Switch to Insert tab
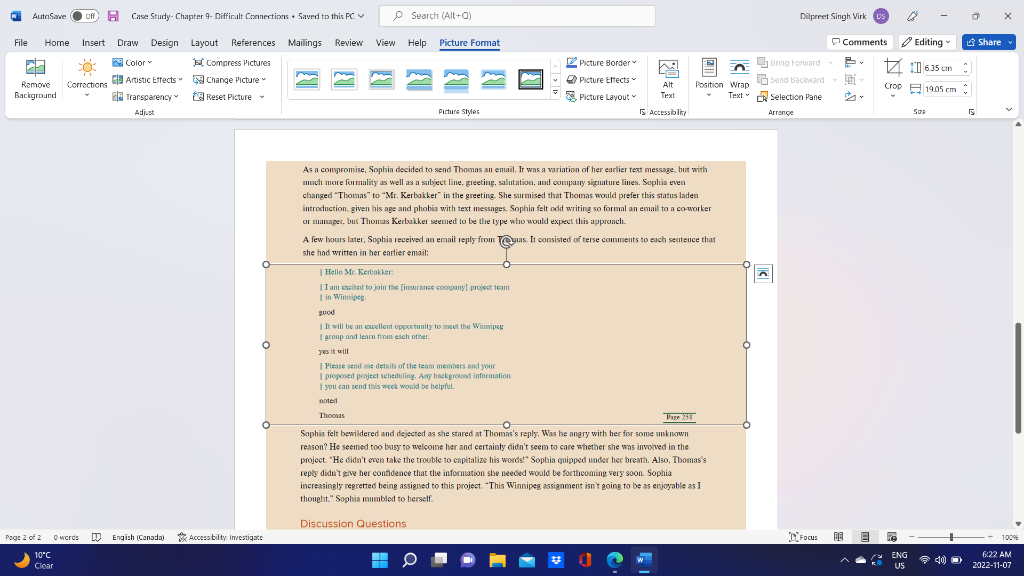 tap(93, 42)
